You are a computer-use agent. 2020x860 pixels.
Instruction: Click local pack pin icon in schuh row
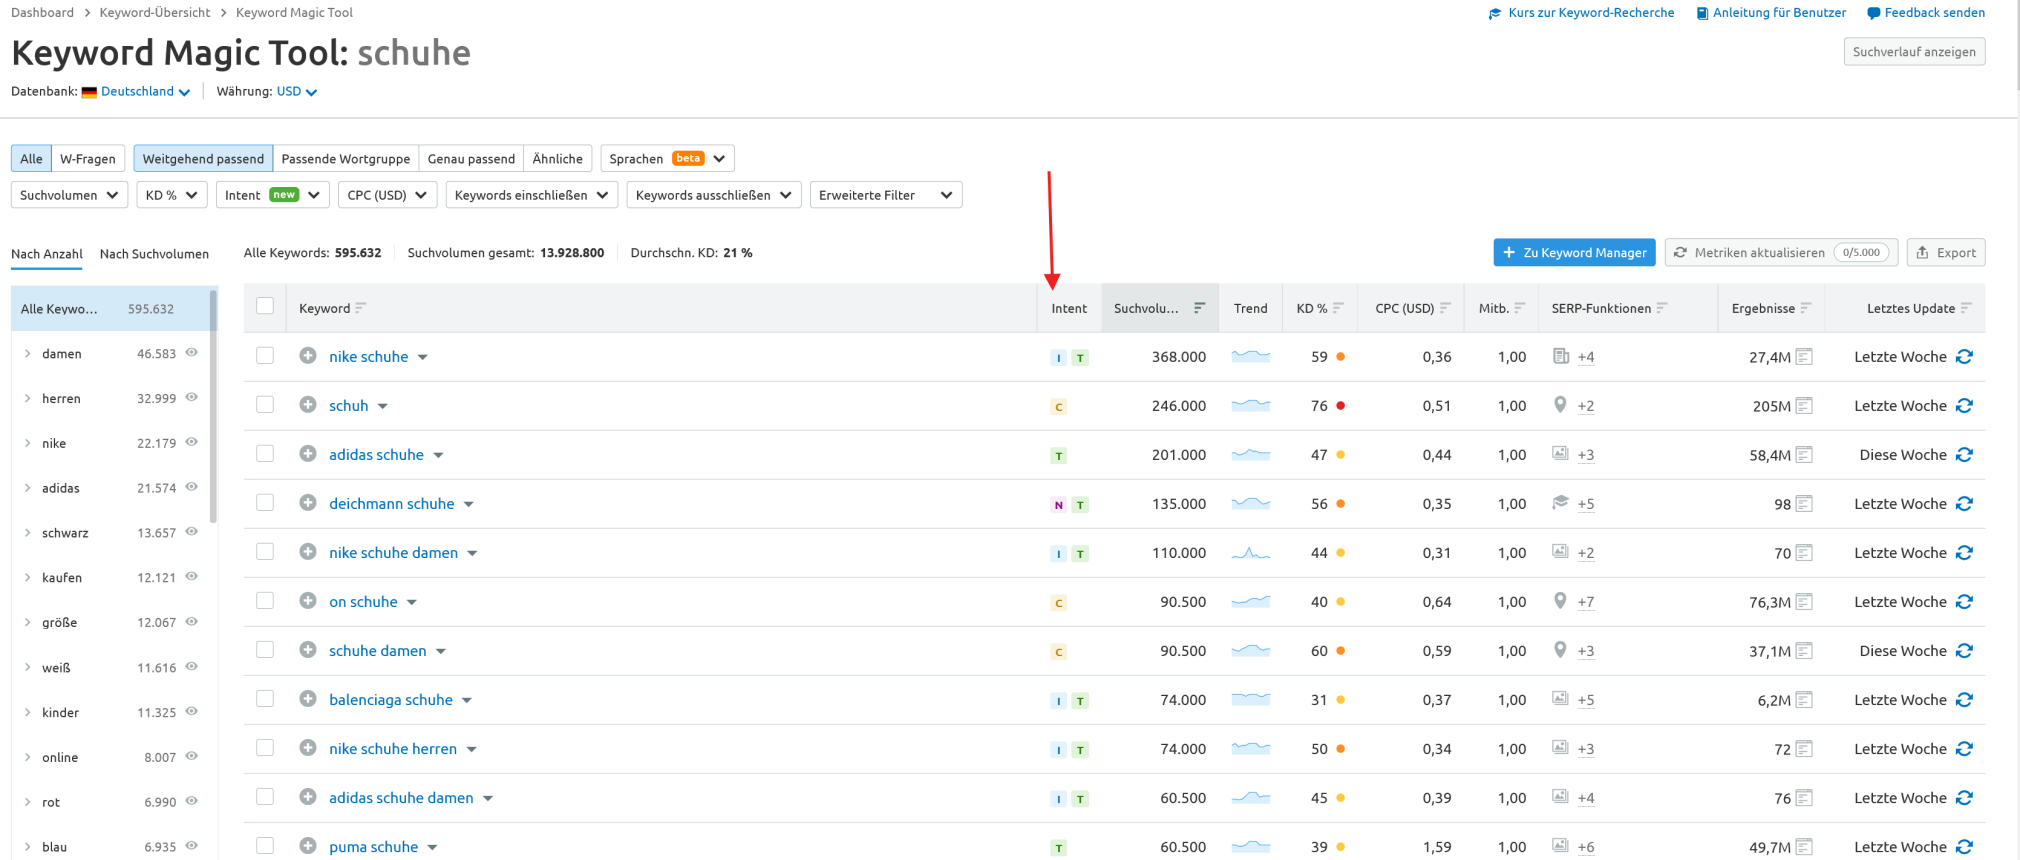pos(1560,405)
